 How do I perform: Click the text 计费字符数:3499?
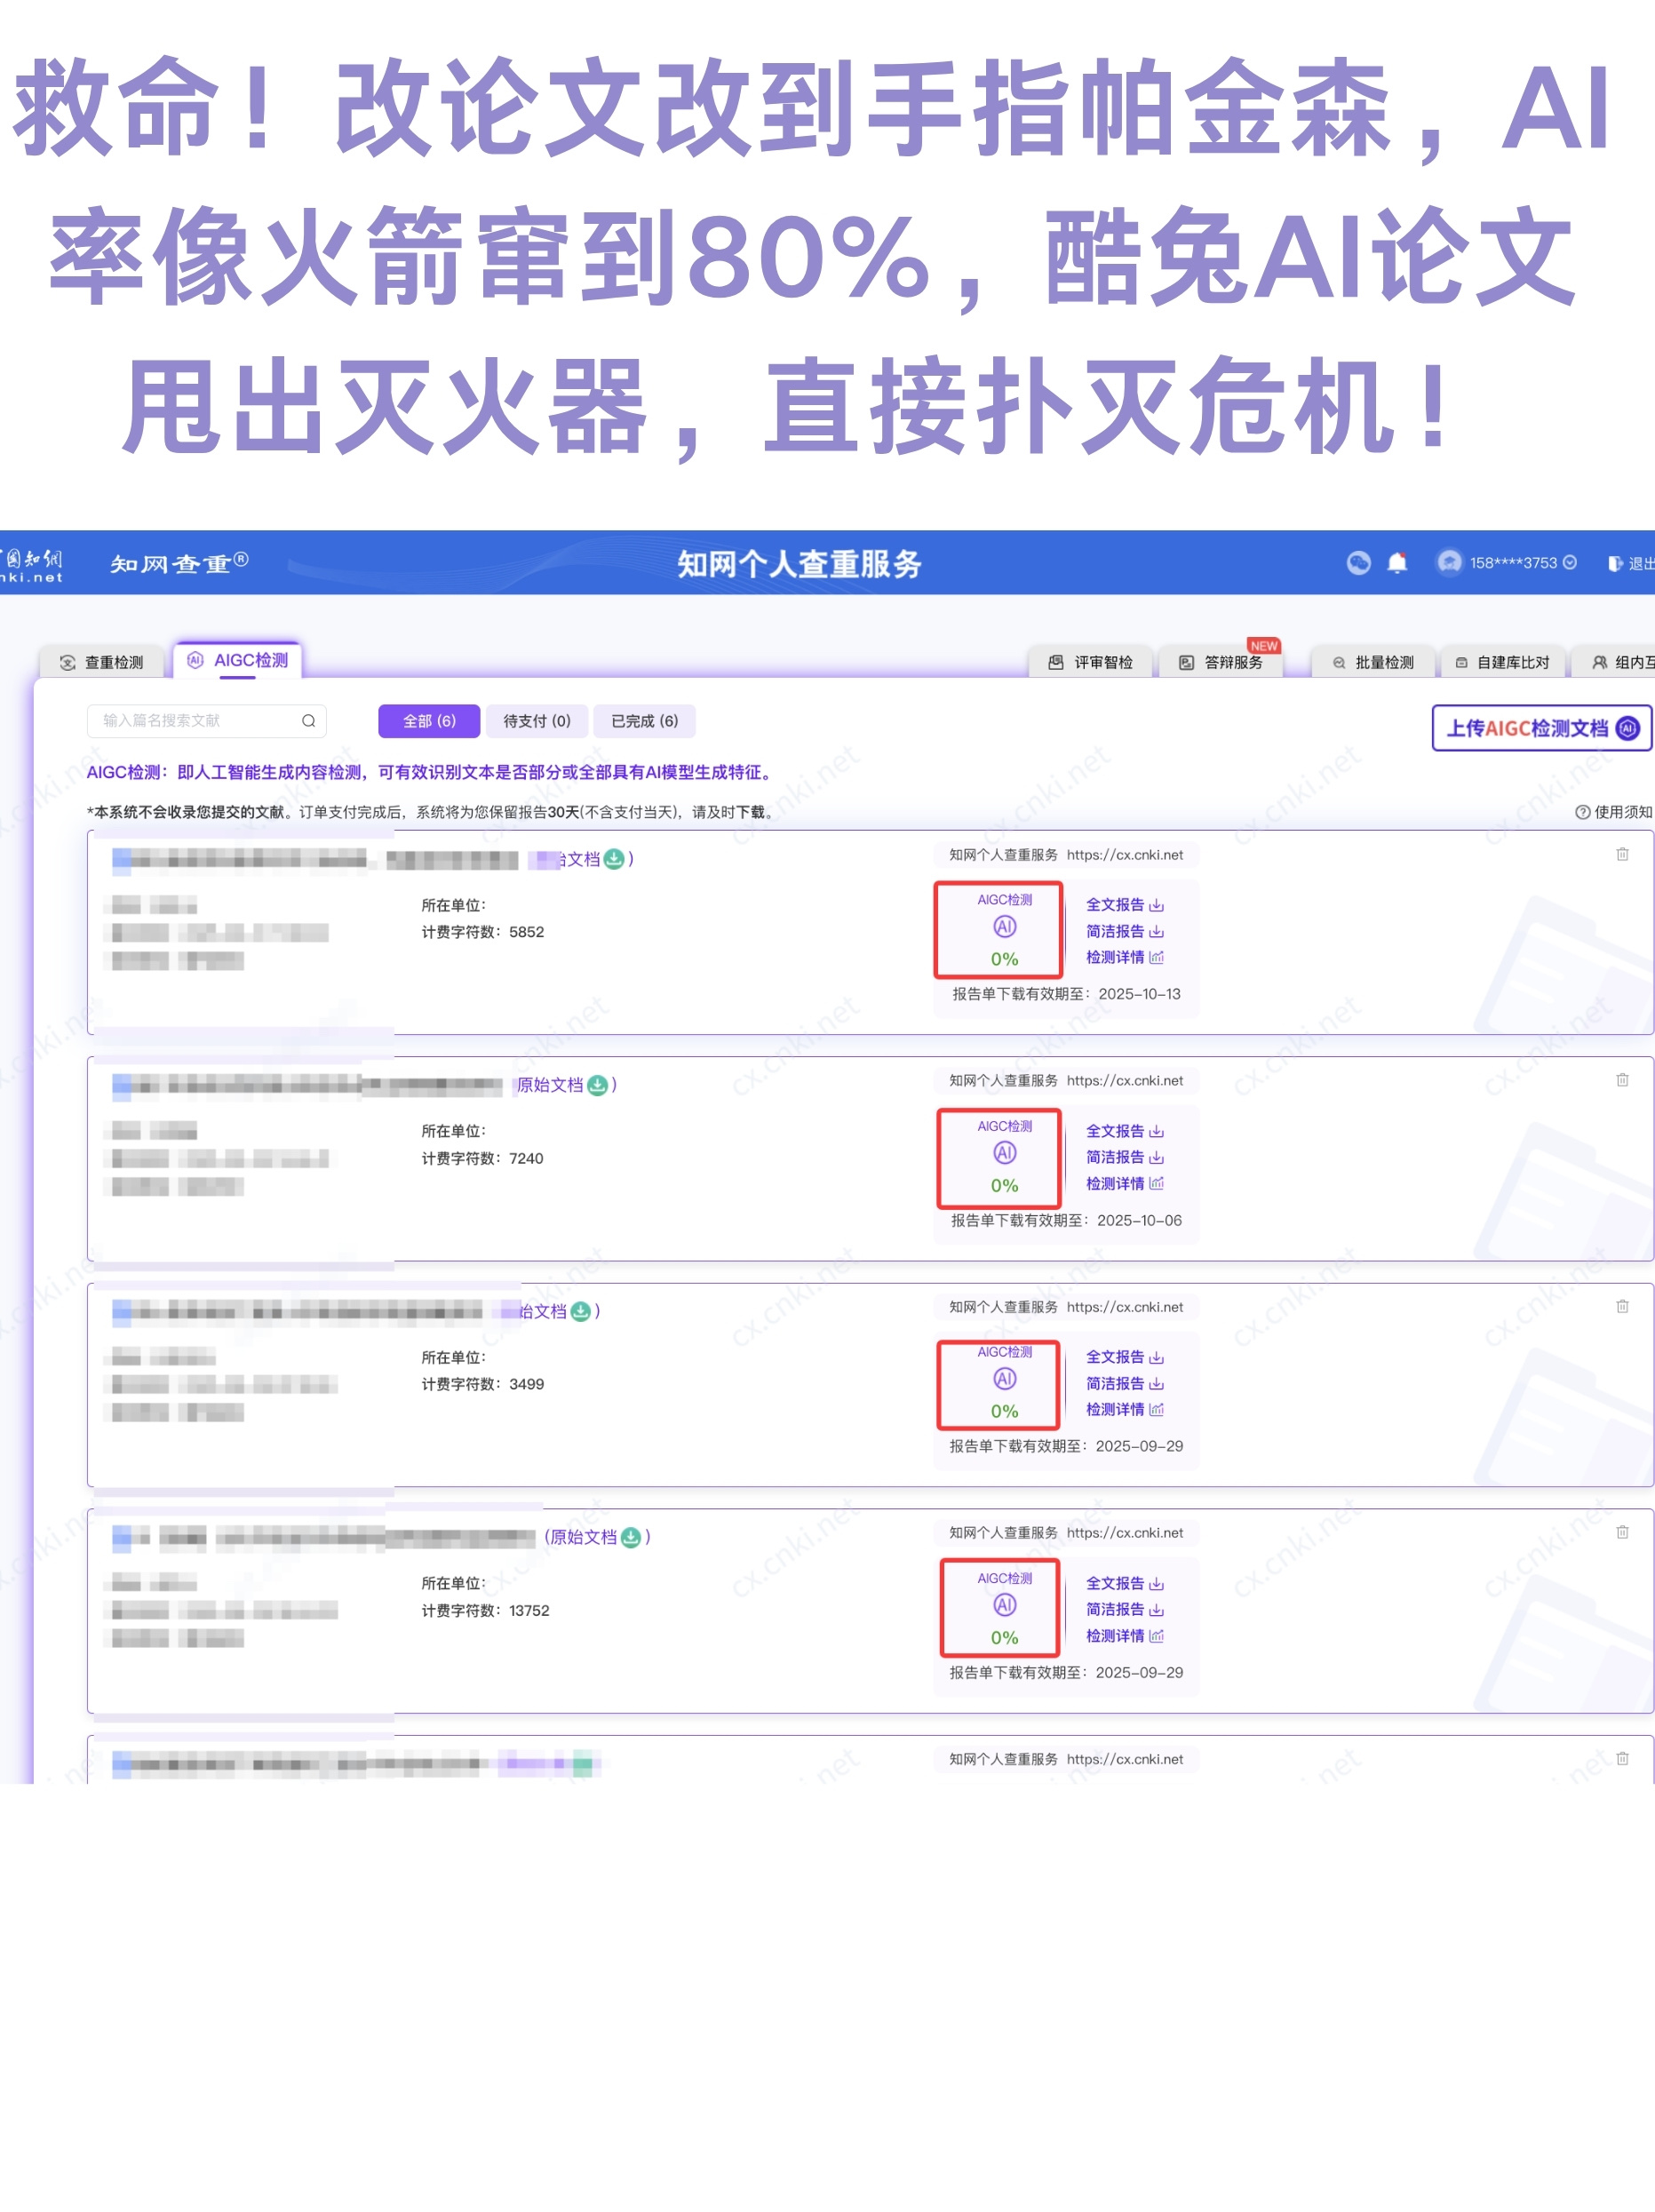coord(483,1384)
